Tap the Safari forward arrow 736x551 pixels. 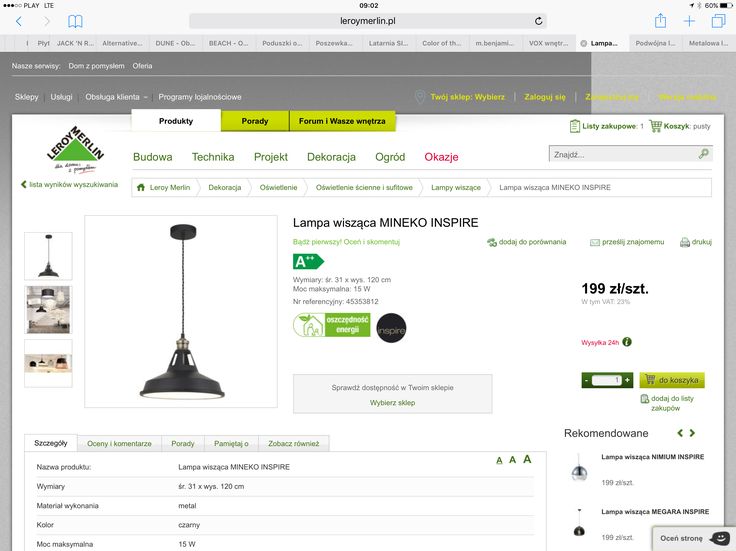[46, 21]
